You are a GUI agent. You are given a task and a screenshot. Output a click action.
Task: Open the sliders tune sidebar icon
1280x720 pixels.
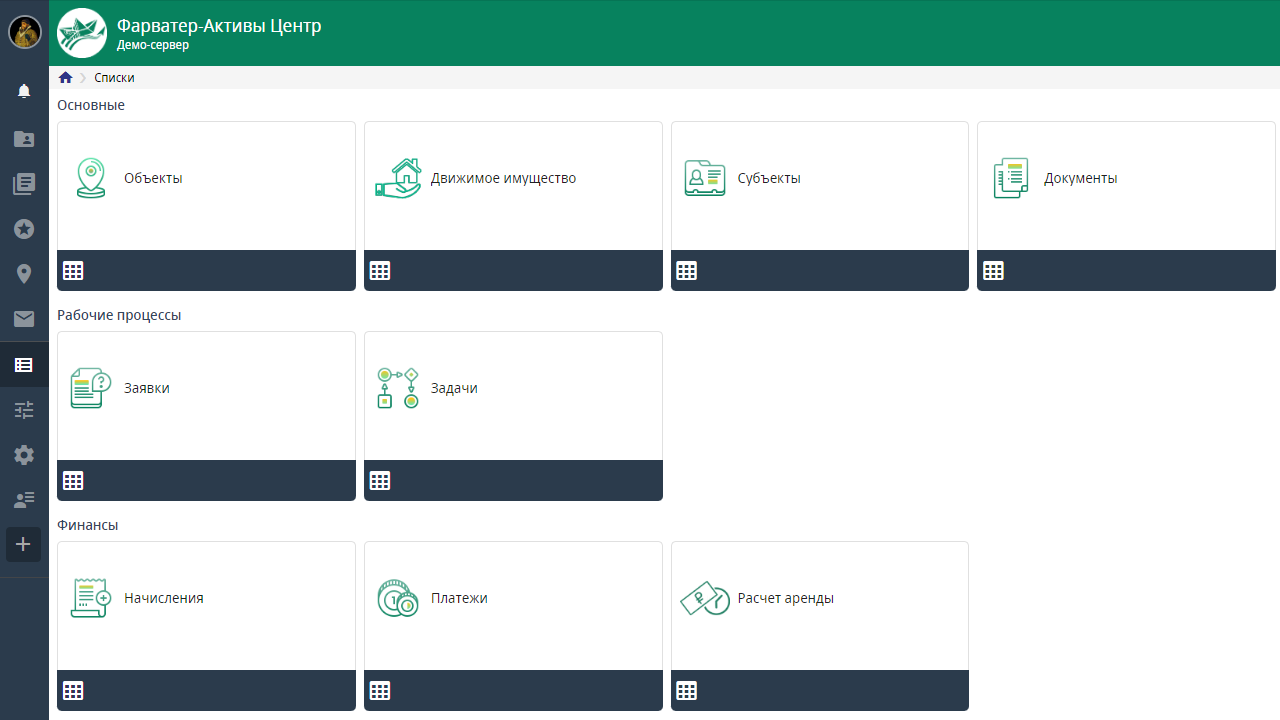click(x=24, y=410)
